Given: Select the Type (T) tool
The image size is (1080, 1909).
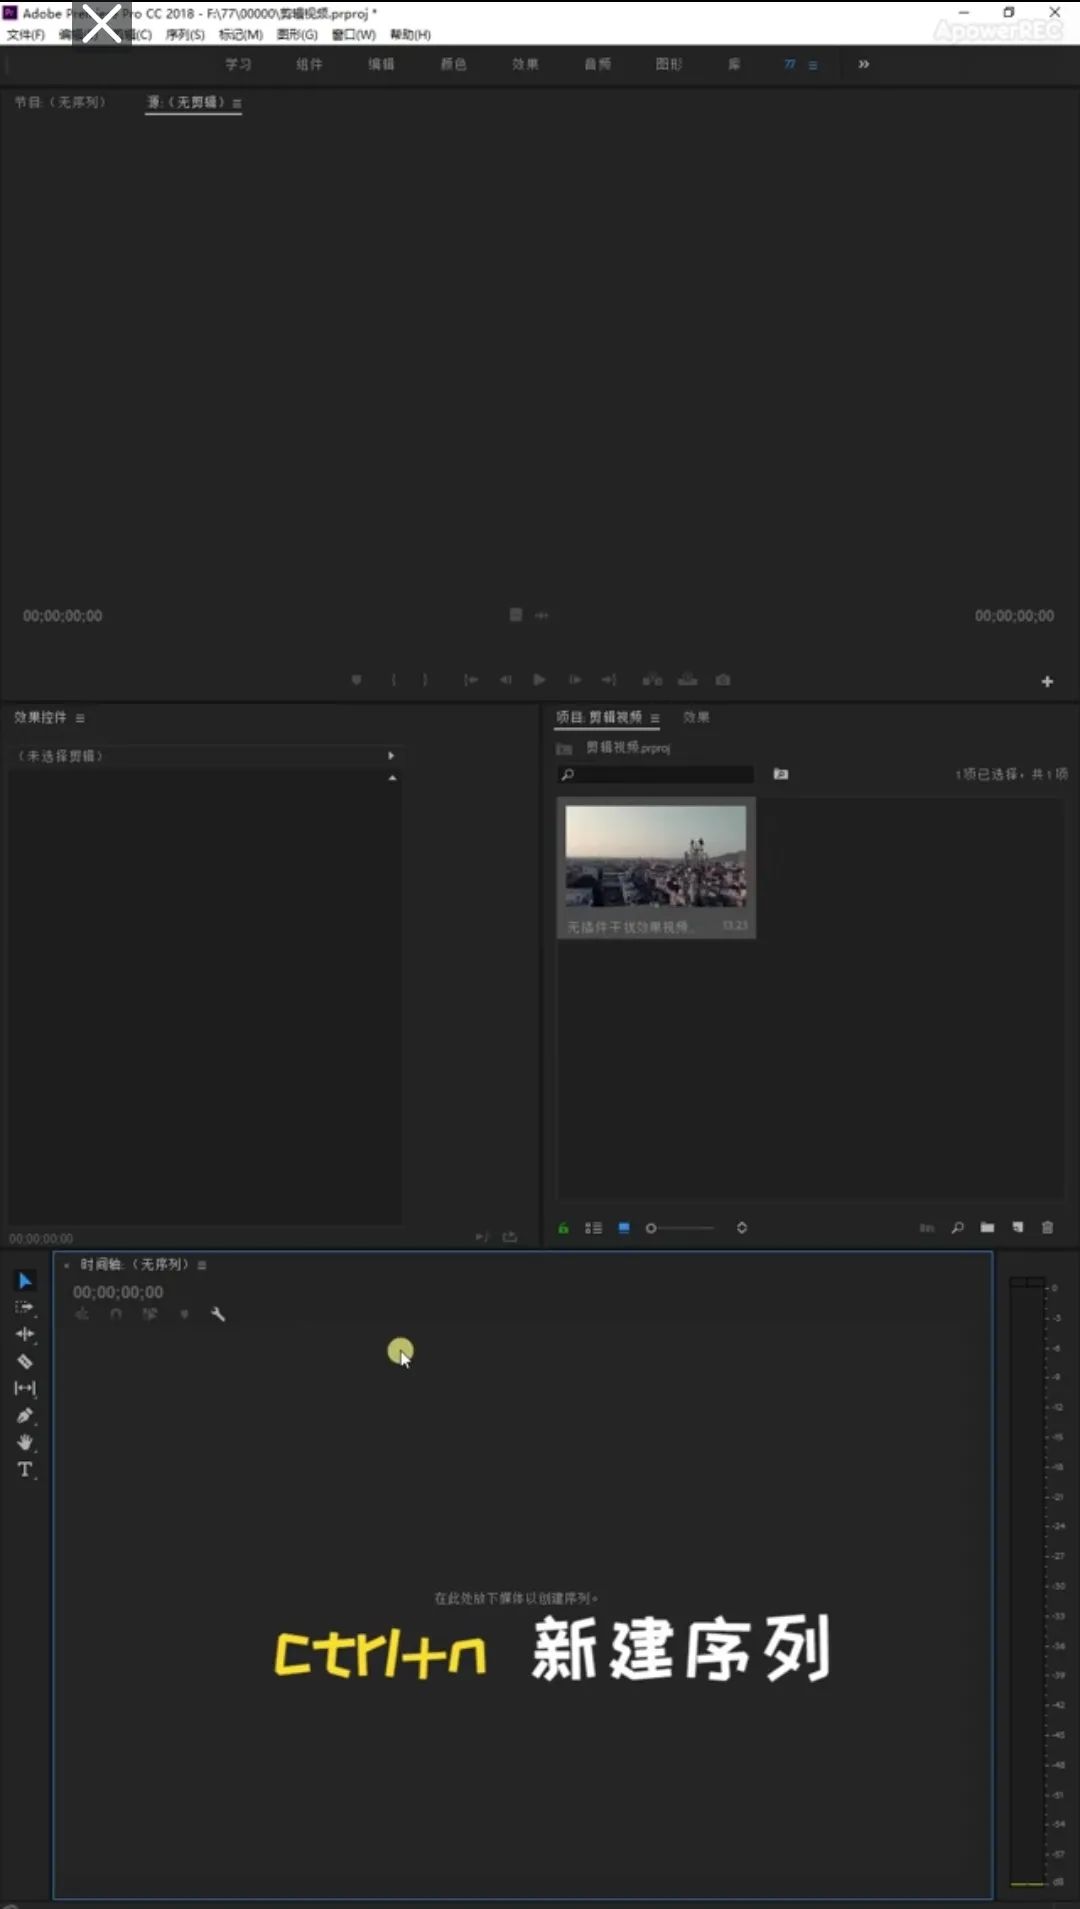Looking at the screenshot, I should tap(25, 1469).
